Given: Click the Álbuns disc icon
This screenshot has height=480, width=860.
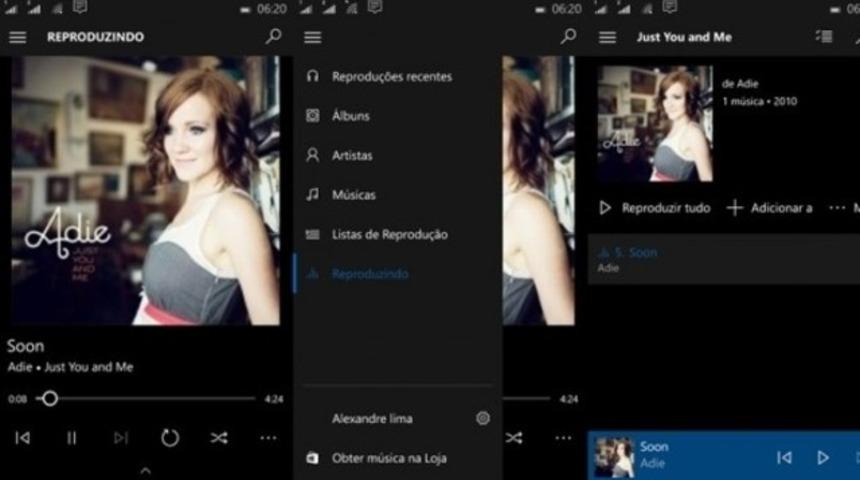Looking at the screenshot, I should coord(313,116).
